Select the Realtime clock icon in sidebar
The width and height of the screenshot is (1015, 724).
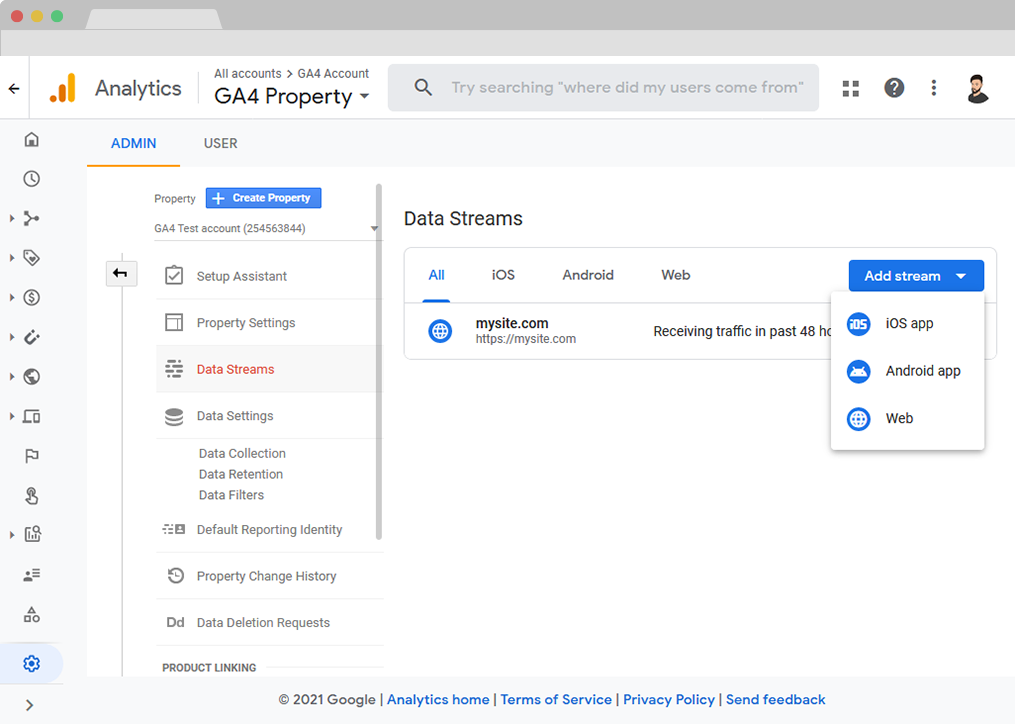click(31, 178)
